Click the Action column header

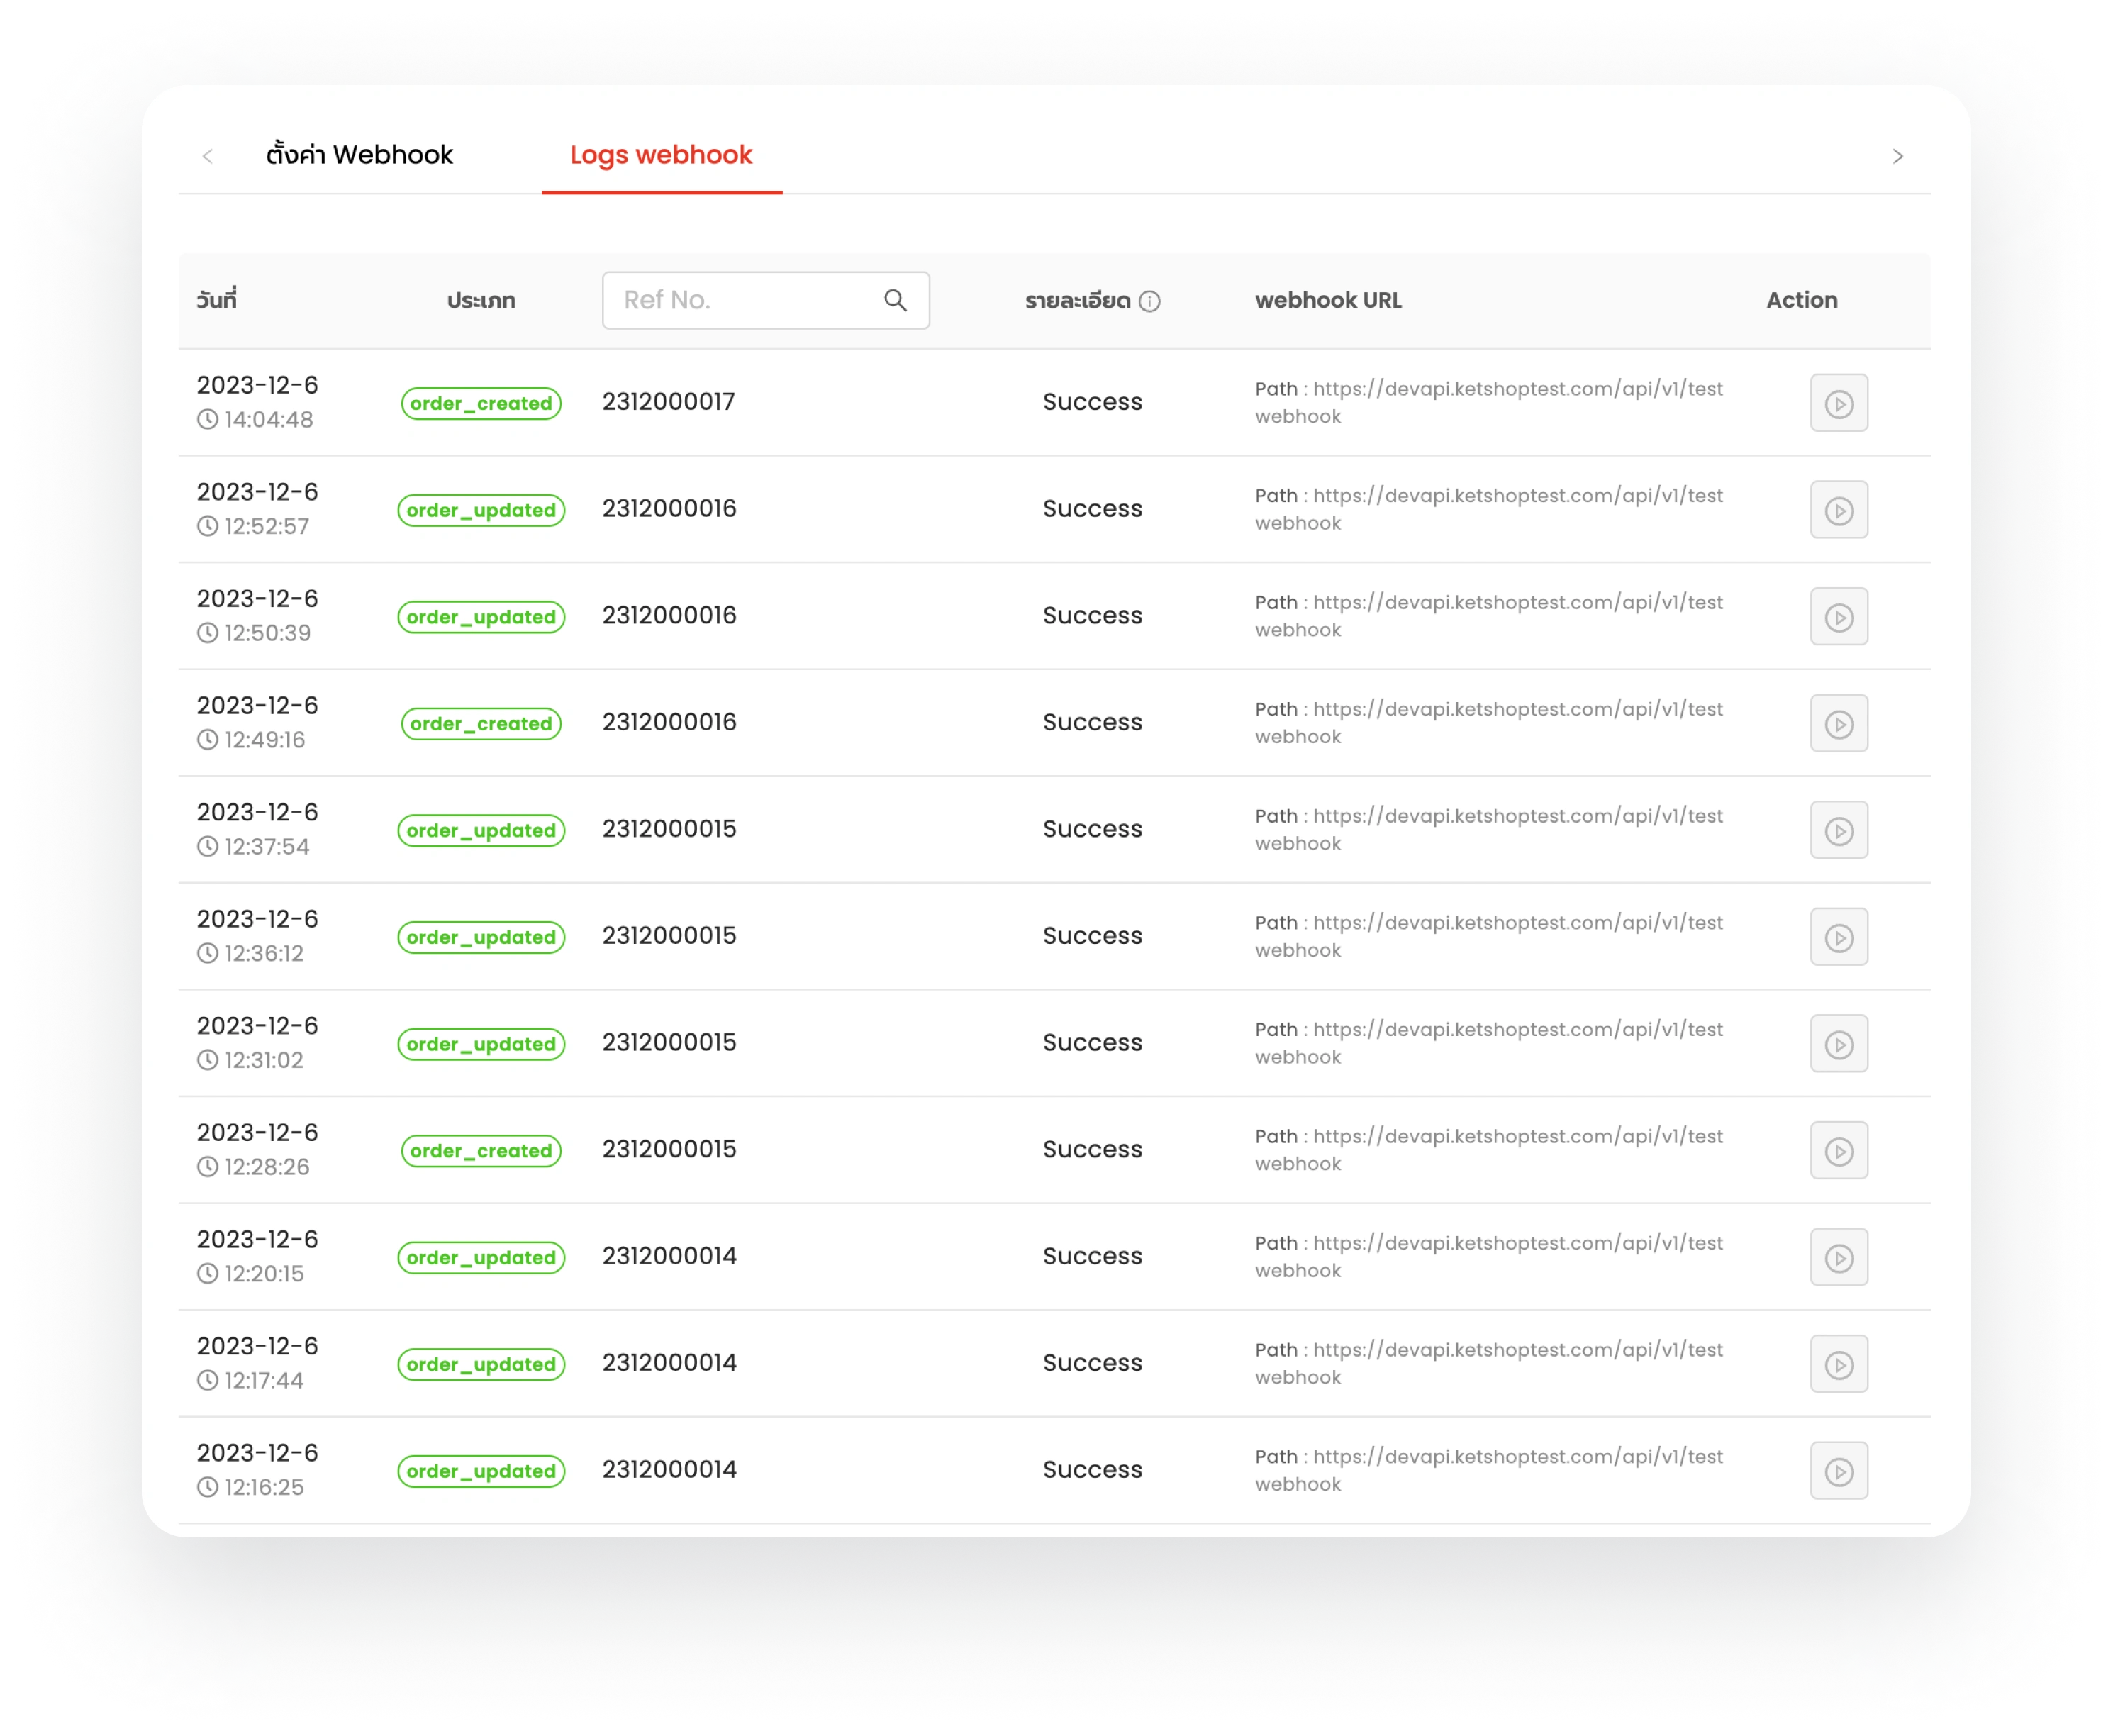1801,300
